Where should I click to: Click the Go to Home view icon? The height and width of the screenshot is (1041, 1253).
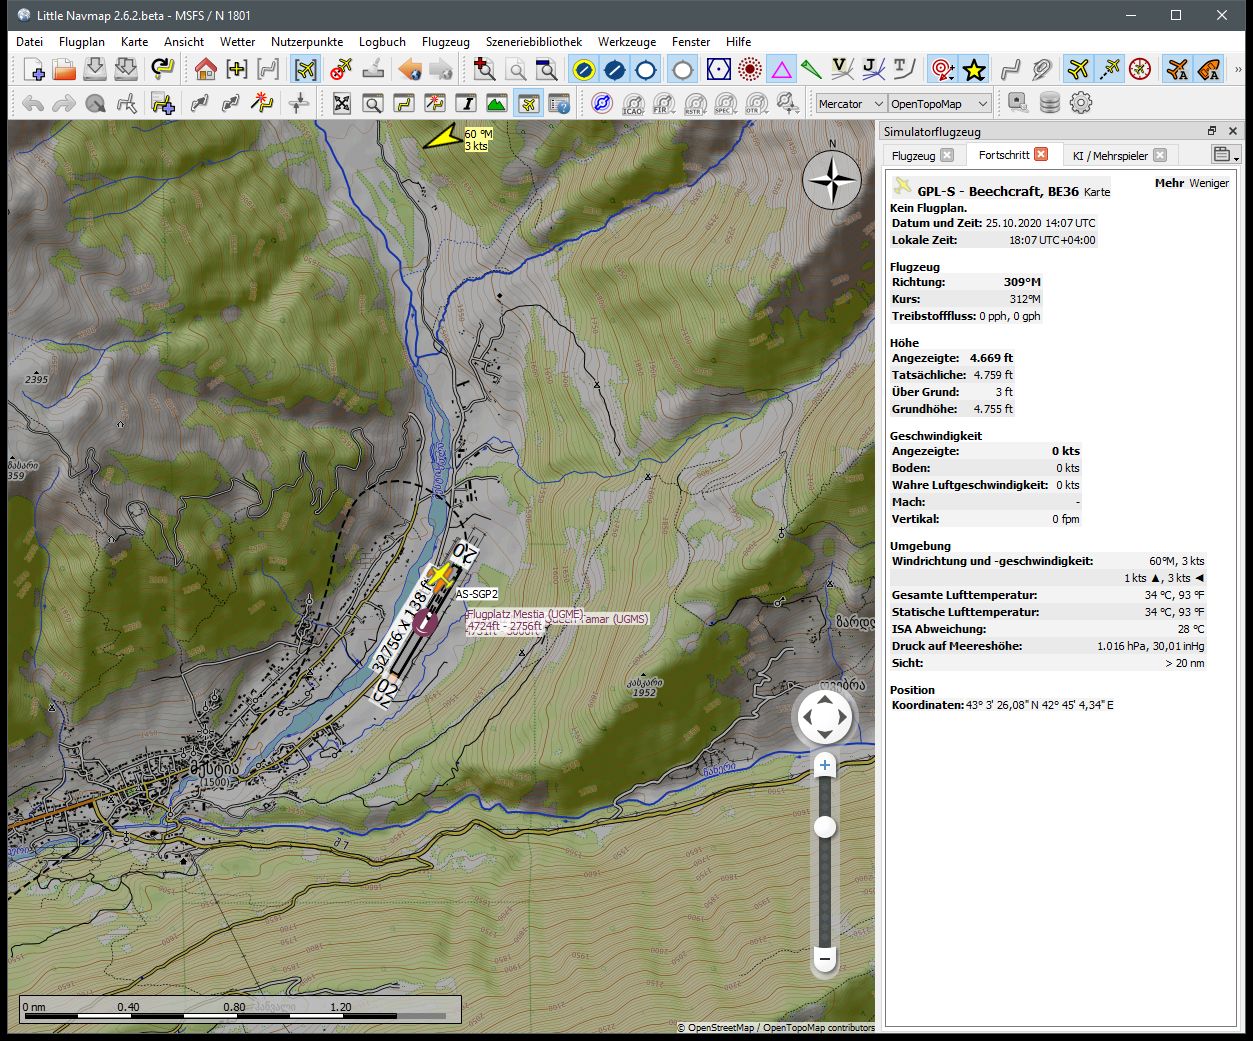[206, 69]
